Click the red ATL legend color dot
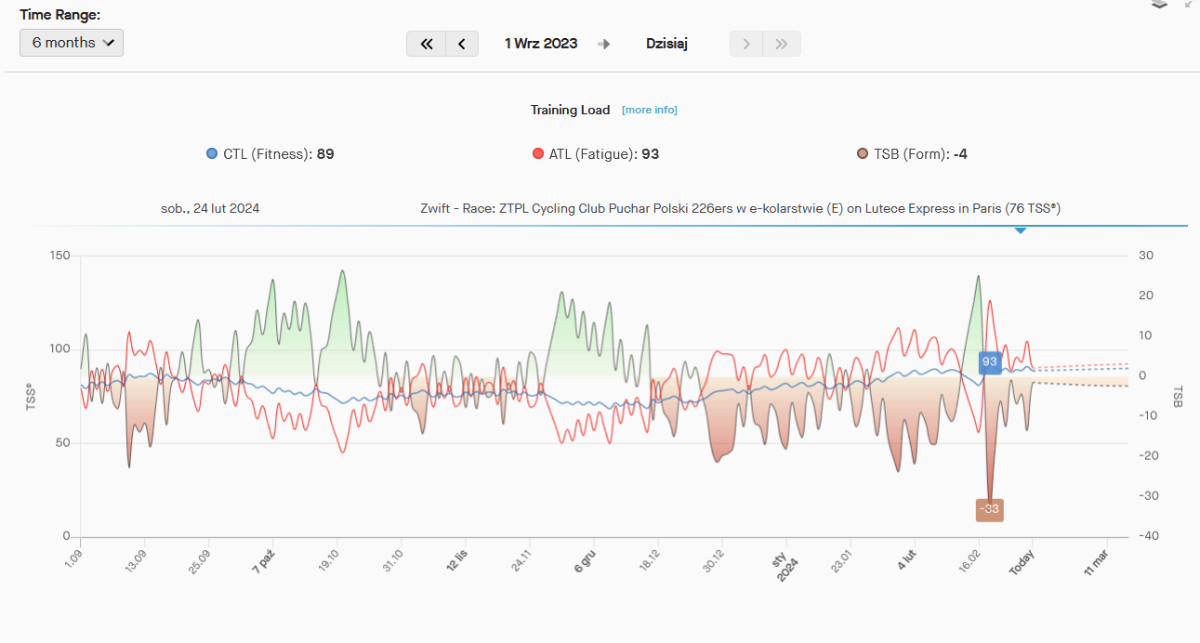This screenshot has height=643, width=1200. (x=538, y=154)
